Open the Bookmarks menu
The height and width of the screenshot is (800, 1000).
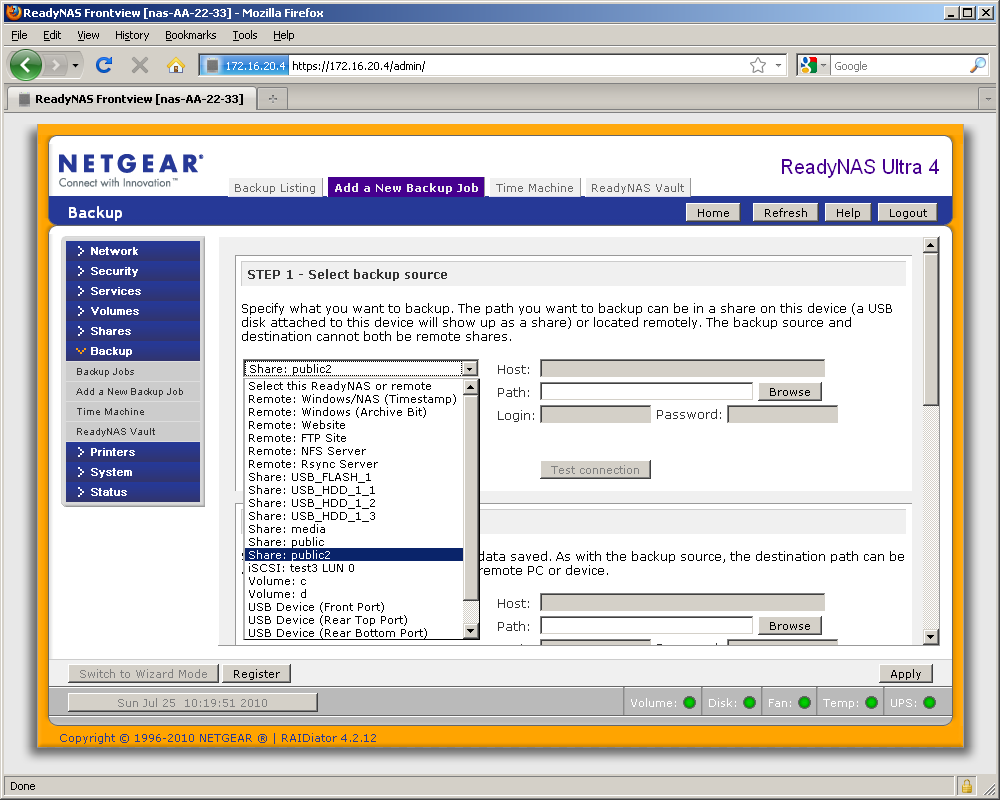point(191,35)
